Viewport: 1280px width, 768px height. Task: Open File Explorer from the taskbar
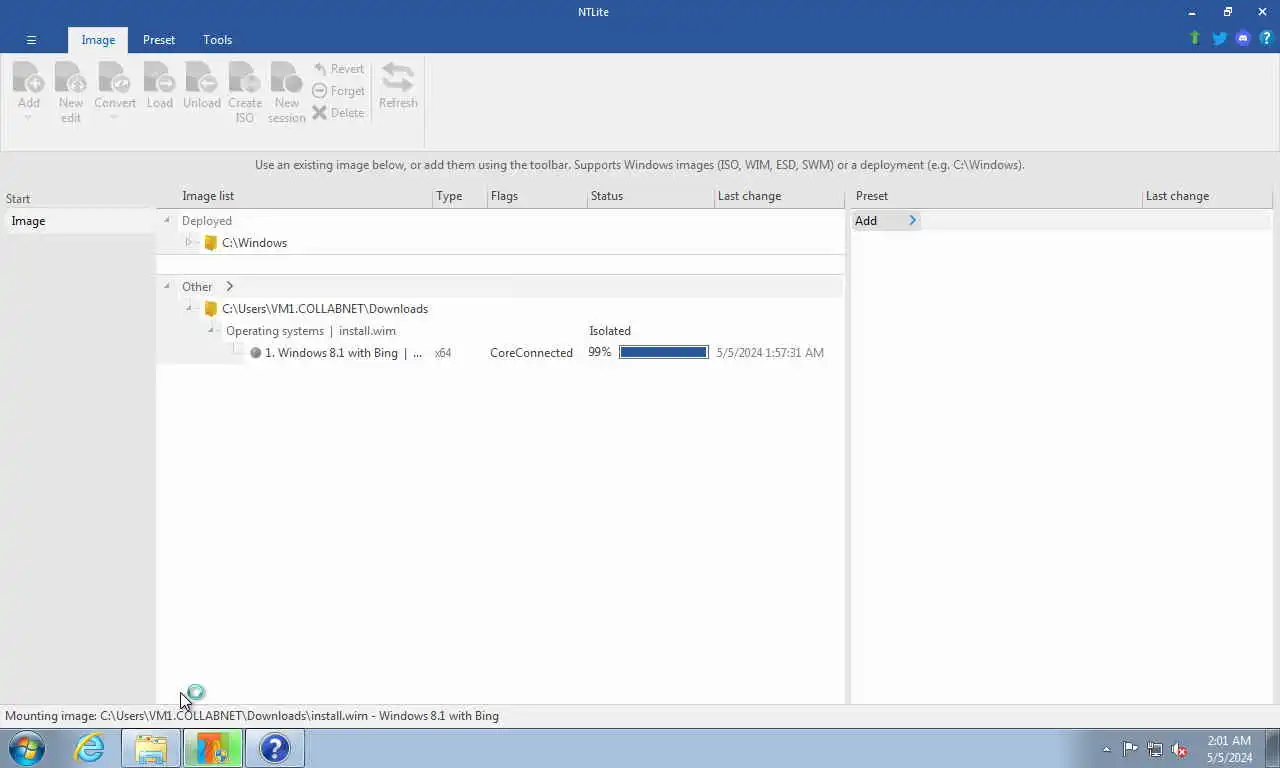pyautogui.click(x=151, y=748)
